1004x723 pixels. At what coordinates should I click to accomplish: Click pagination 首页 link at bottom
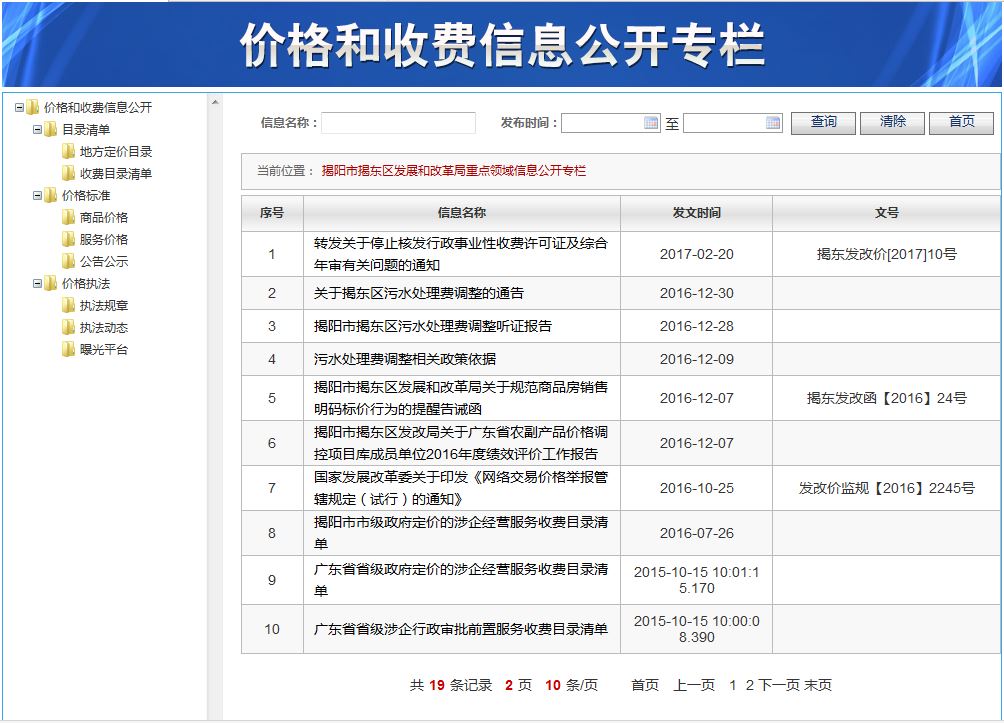(x=645, y=685)
